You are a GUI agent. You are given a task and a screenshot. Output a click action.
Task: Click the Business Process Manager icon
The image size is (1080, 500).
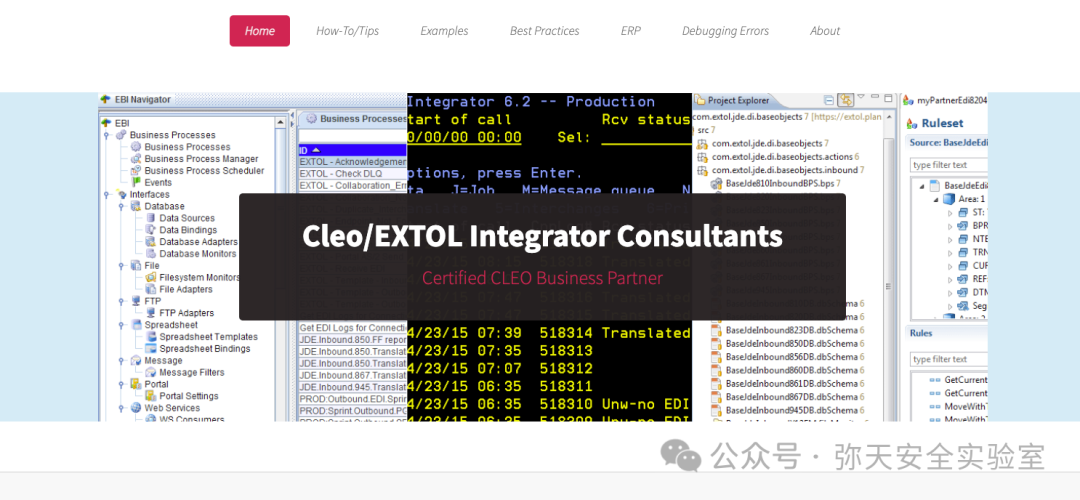pos(136,158)
